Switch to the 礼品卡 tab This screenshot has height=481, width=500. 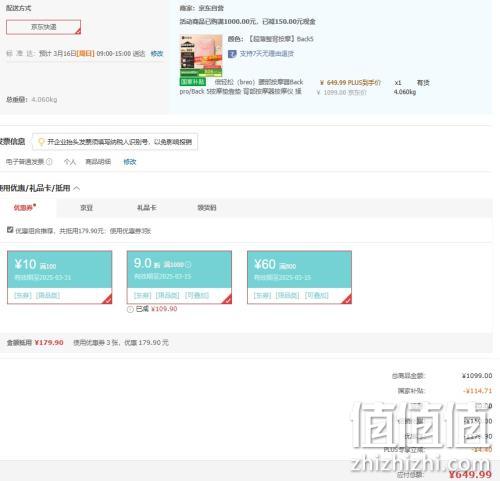[147, 208]
